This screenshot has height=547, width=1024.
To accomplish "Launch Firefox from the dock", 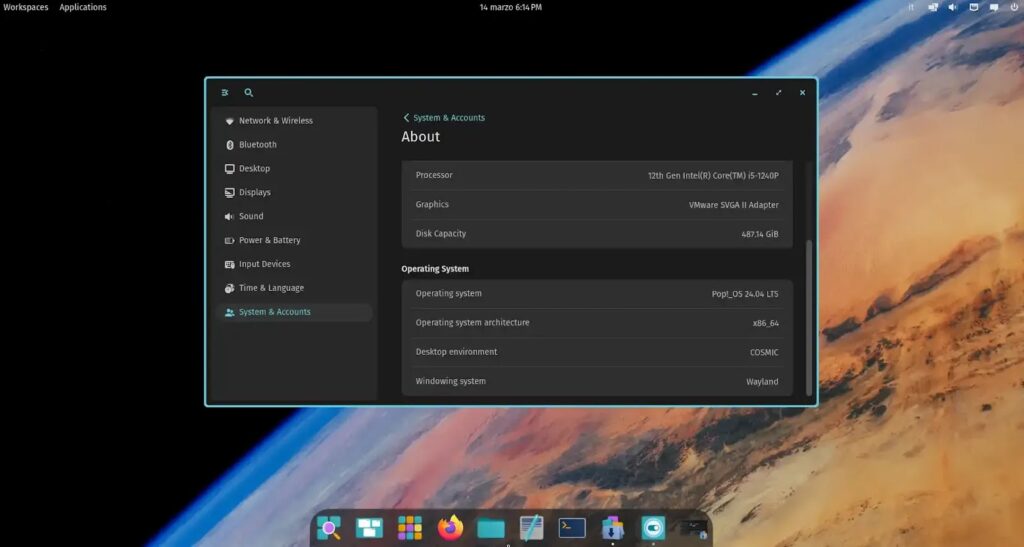I will tap(450, 527).
